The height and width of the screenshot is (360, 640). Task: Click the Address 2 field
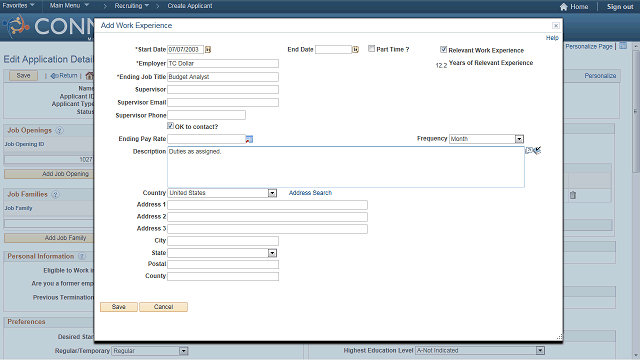(x=267, y=217)
